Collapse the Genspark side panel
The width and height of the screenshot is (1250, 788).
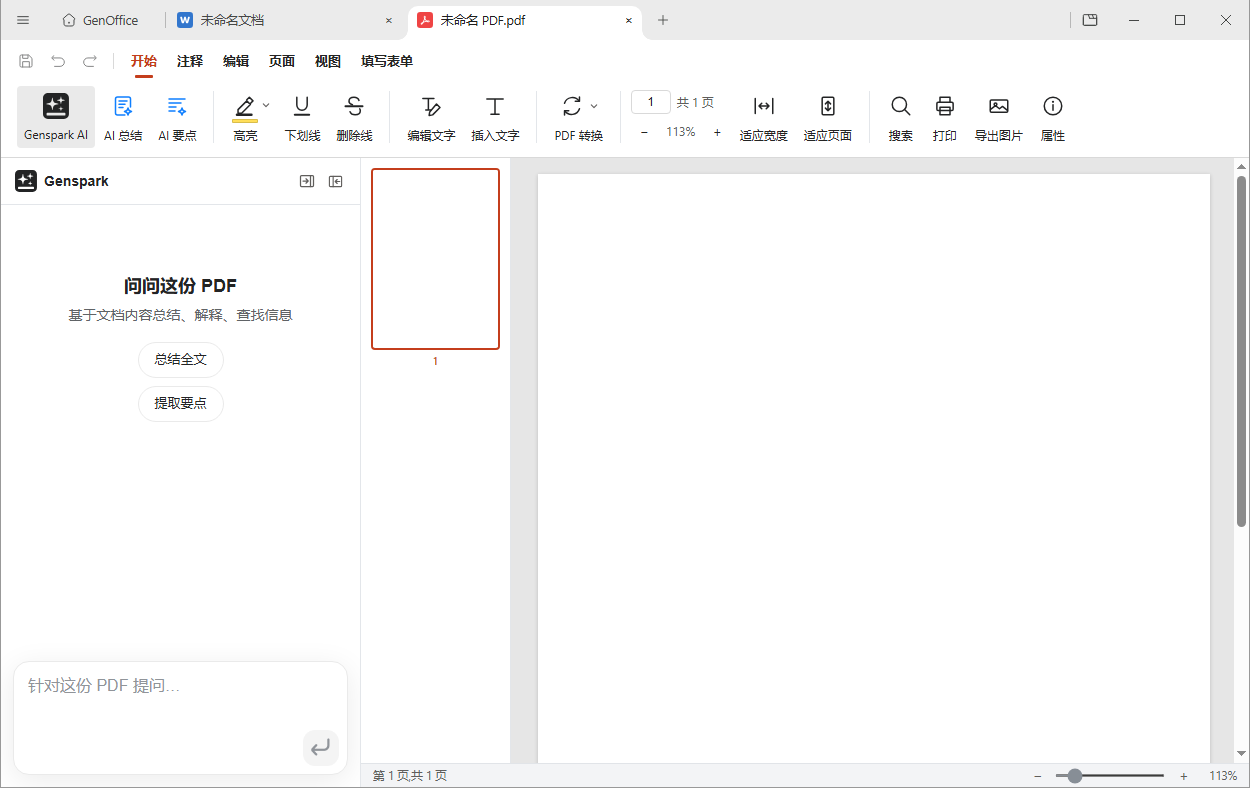click(x=336, y=181)
